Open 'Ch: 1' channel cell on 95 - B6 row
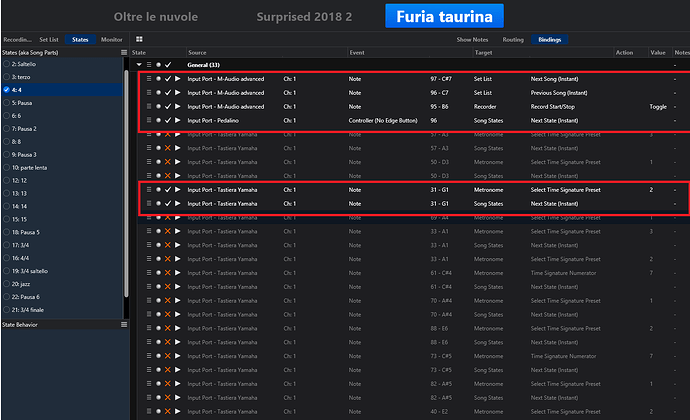690x420 pixels. [290, 107]
